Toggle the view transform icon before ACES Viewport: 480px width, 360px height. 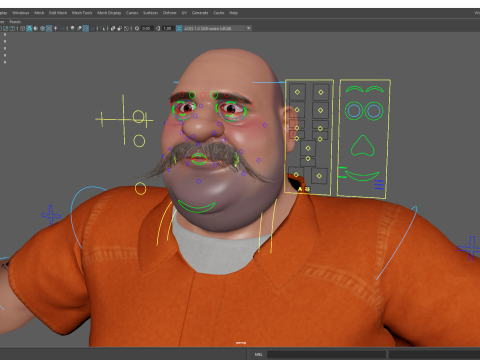pos(179,28)
